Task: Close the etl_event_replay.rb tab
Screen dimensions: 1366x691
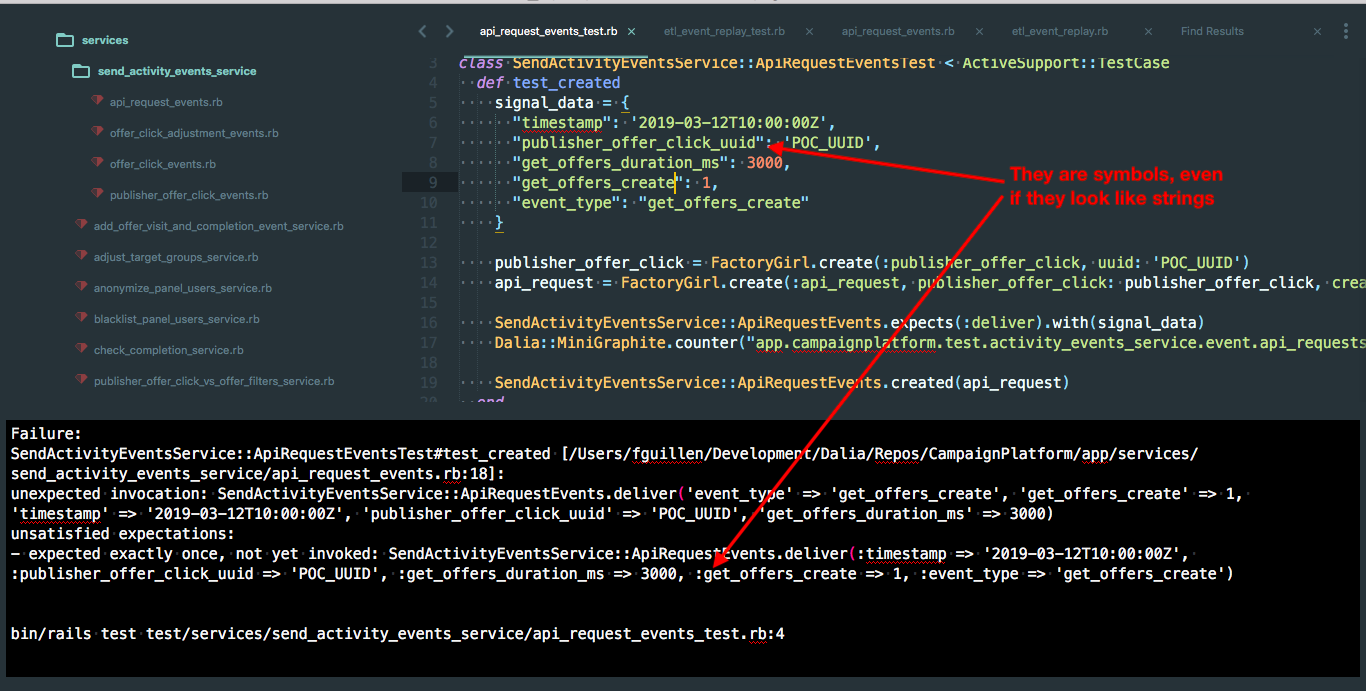Action: pyautogui.click(x=1149, y=31)
